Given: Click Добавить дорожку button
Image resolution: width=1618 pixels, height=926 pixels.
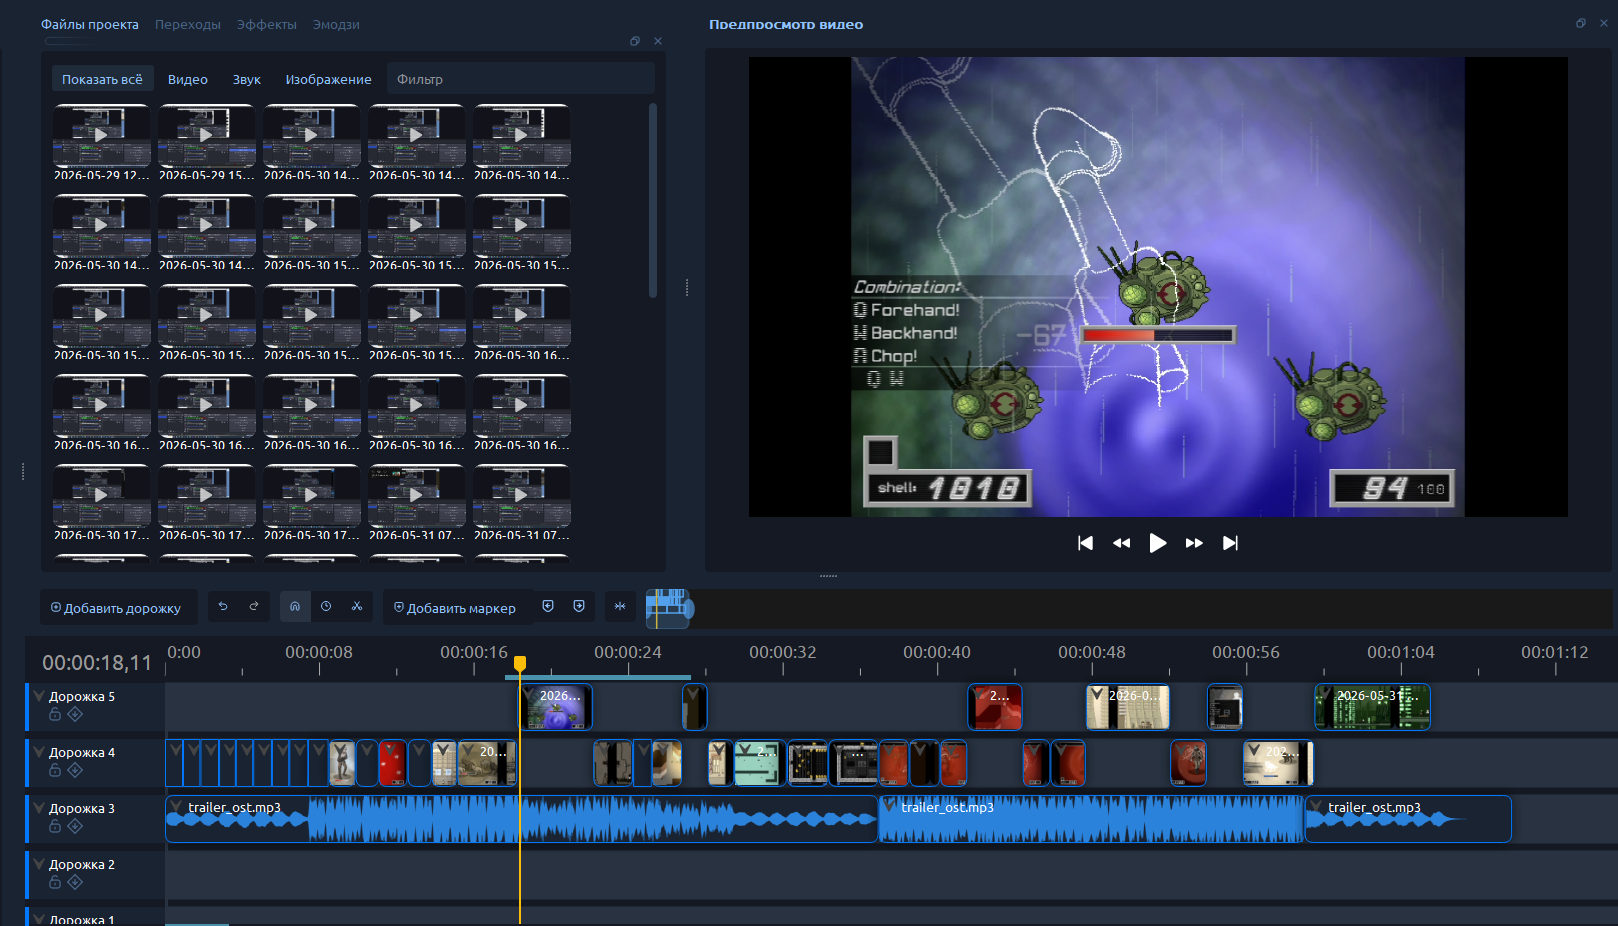Looking at the screenshot, I should (116, 608).
